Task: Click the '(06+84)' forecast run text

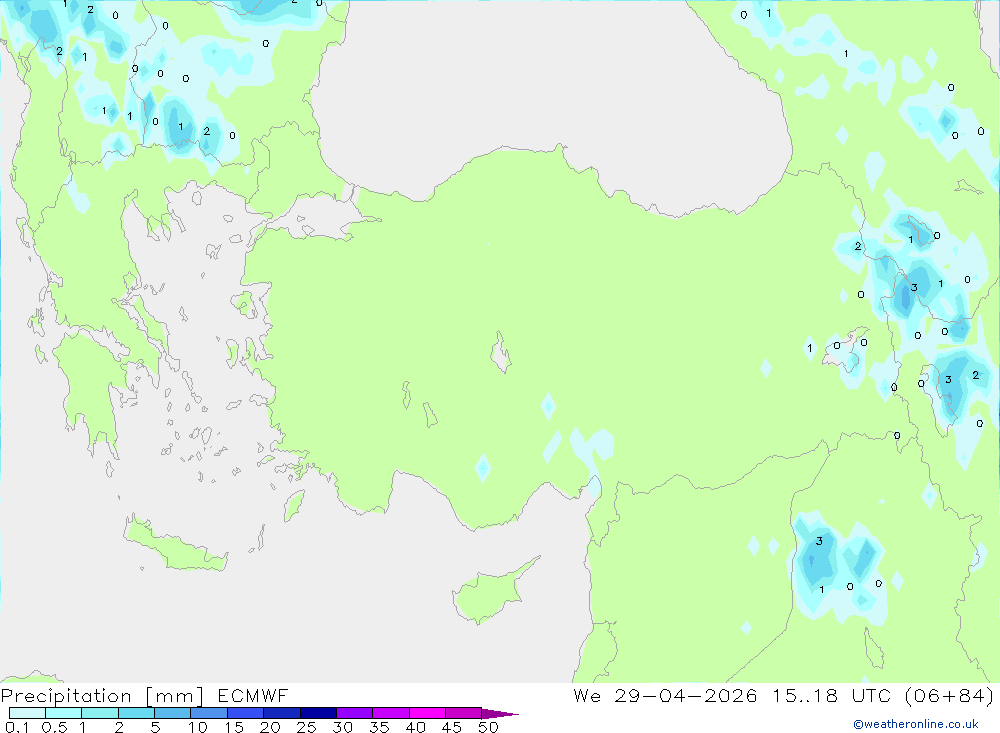Action: click(949, 695)
